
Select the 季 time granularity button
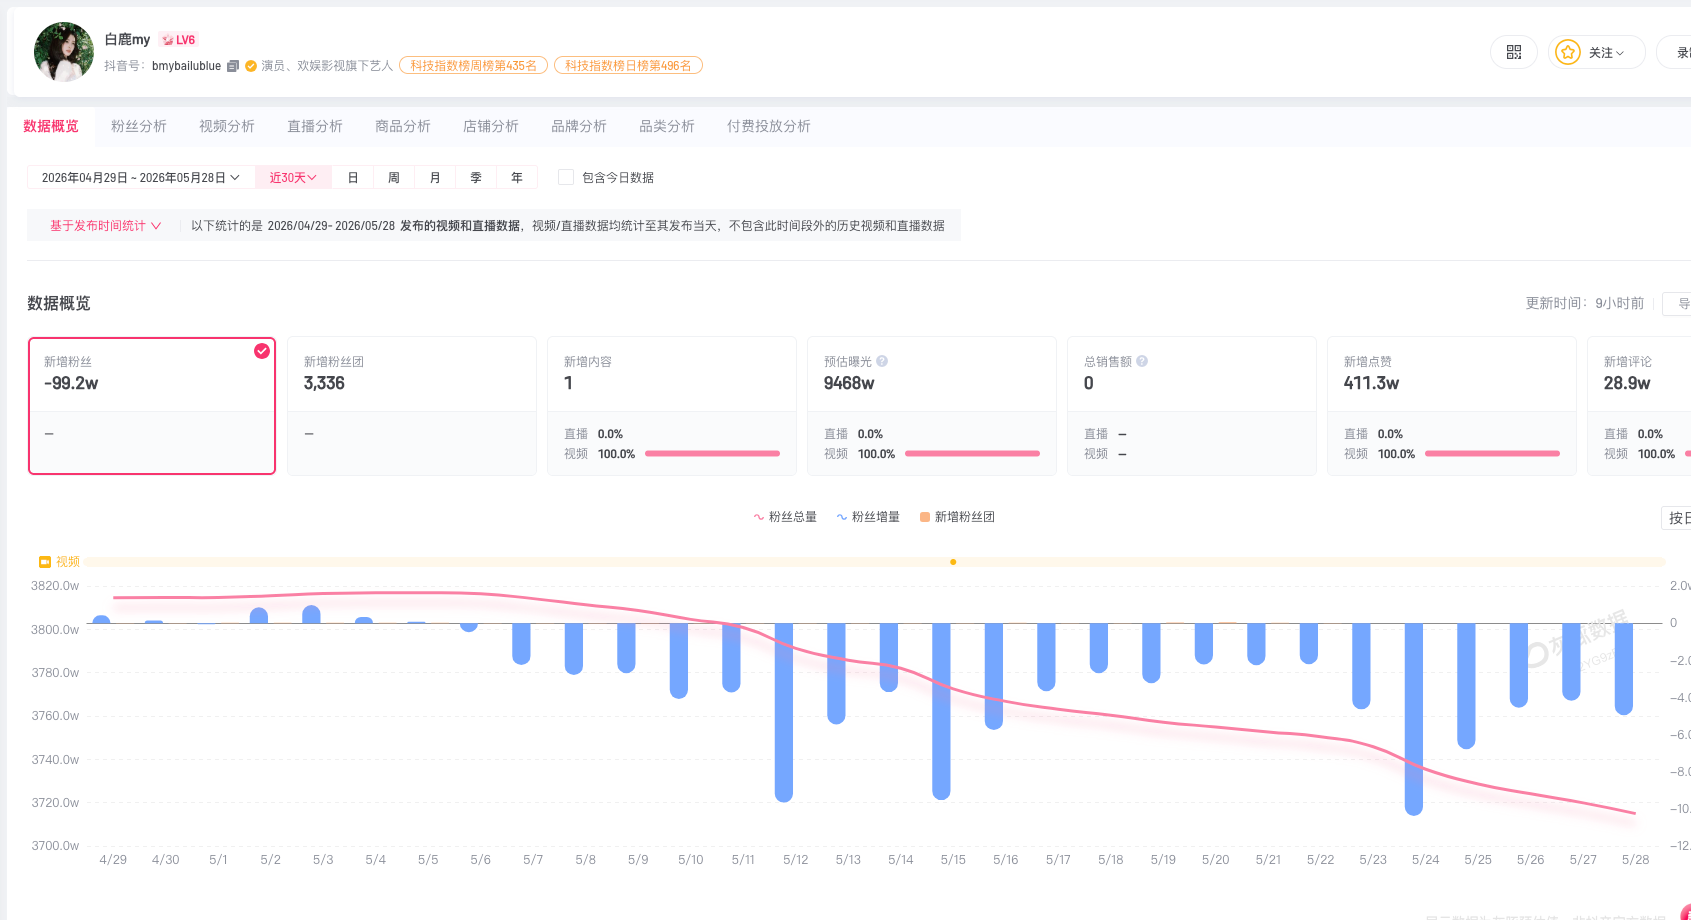pyautogui.click(x=476, y=177)
